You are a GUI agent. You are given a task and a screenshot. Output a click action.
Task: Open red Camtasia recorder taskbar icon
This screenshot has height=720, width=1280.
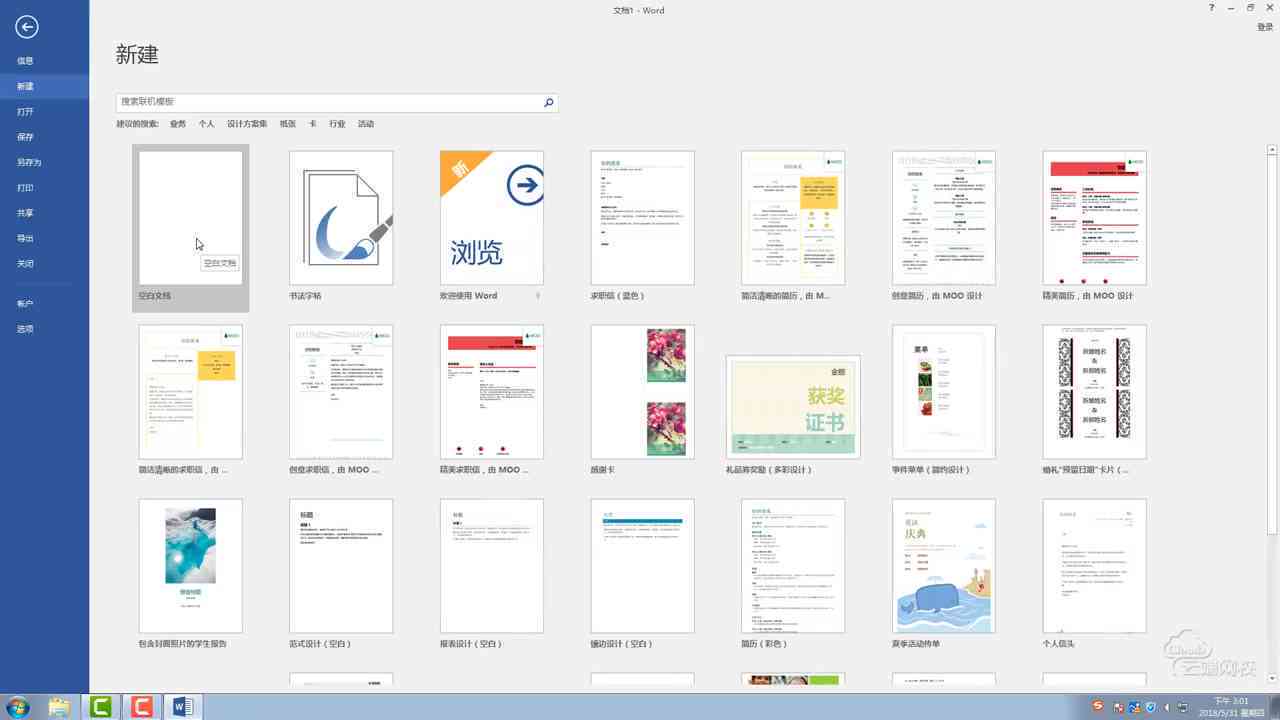141,707
